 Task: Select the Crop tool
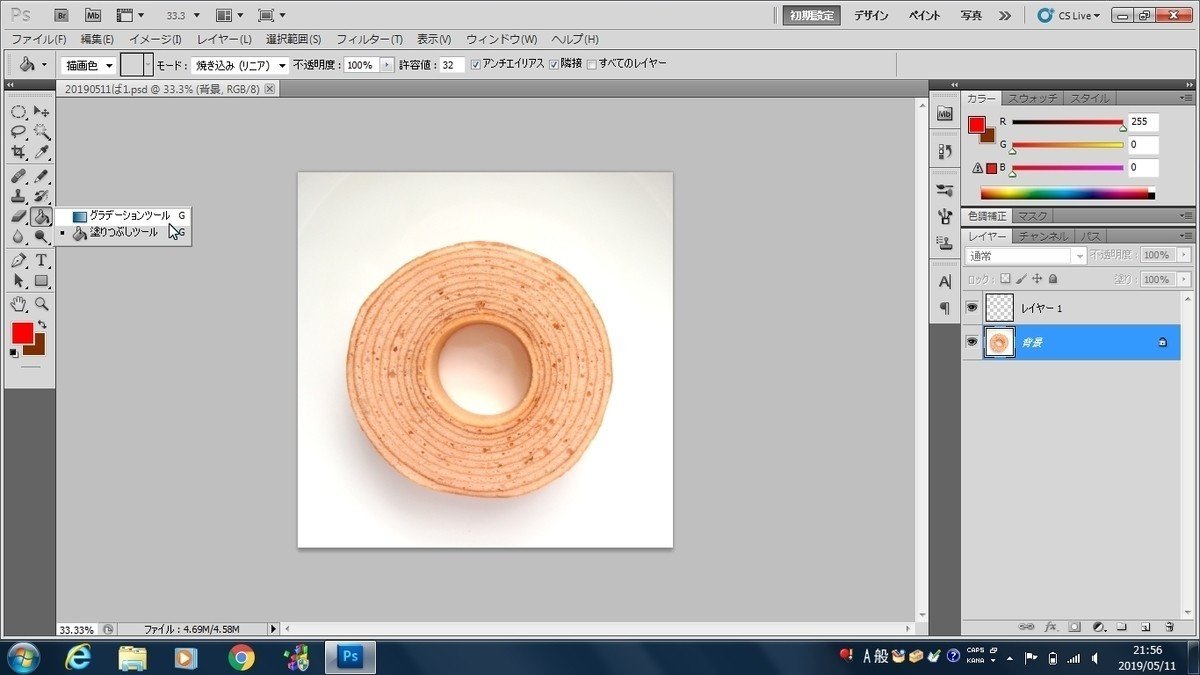point(19,152)
